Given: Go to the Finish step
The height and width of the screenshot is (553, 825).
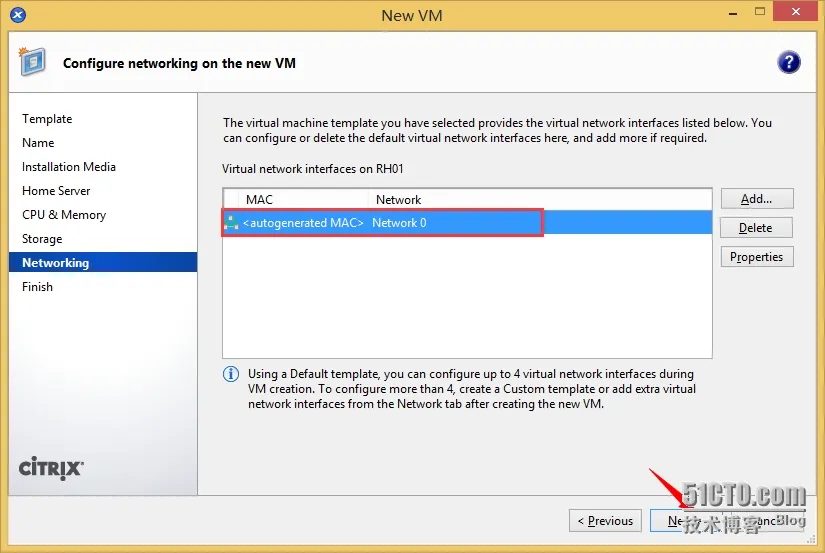Looking at the screenshot, I should [x=37, y=287].
